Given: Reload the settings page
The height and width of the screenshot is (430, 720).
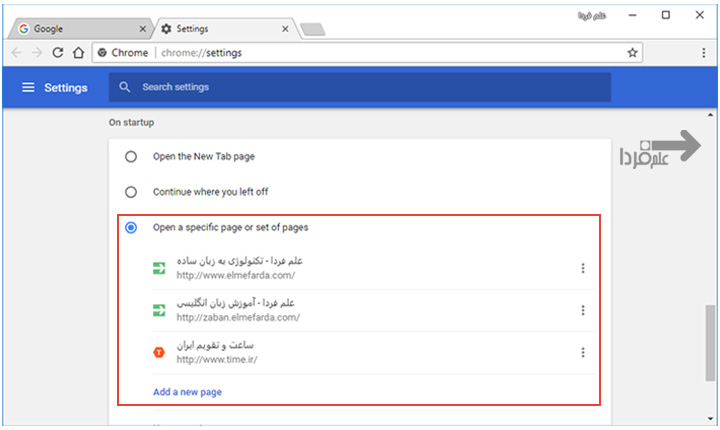Looking at the screenshot, I should coord(58,52).
